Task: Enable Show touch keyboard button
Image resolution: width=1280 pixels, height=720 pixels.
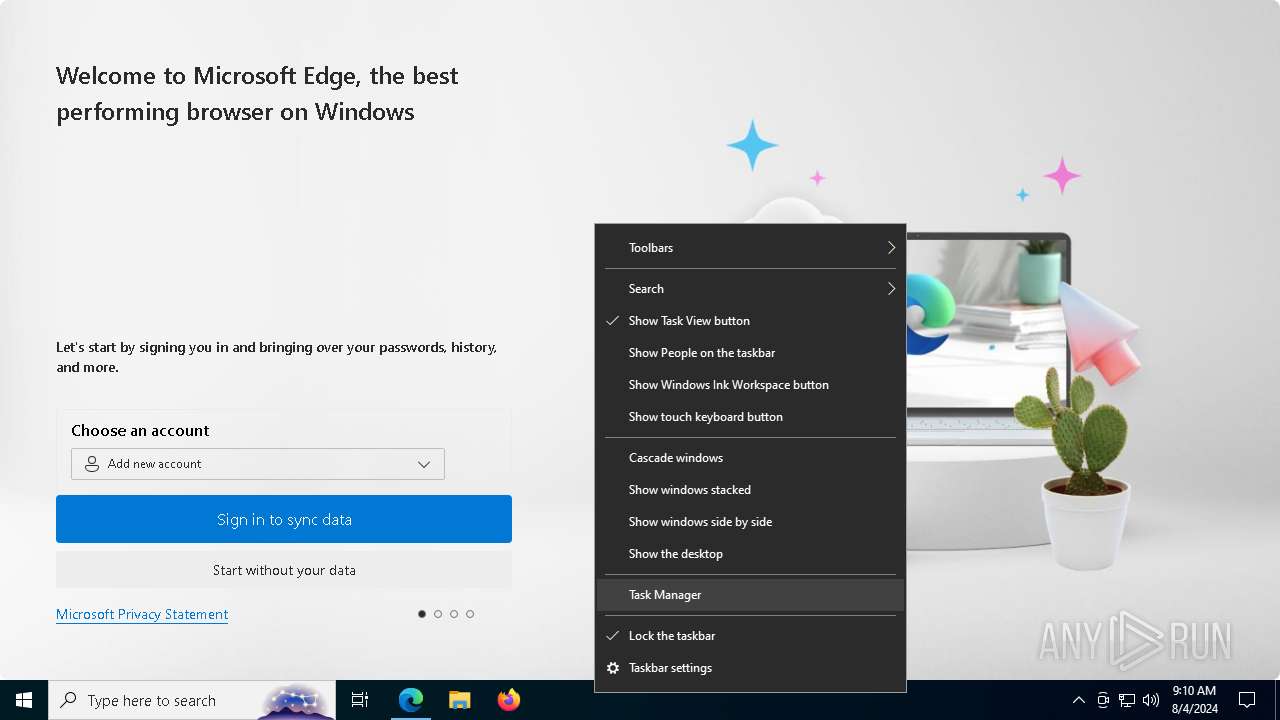Action: 751,417
